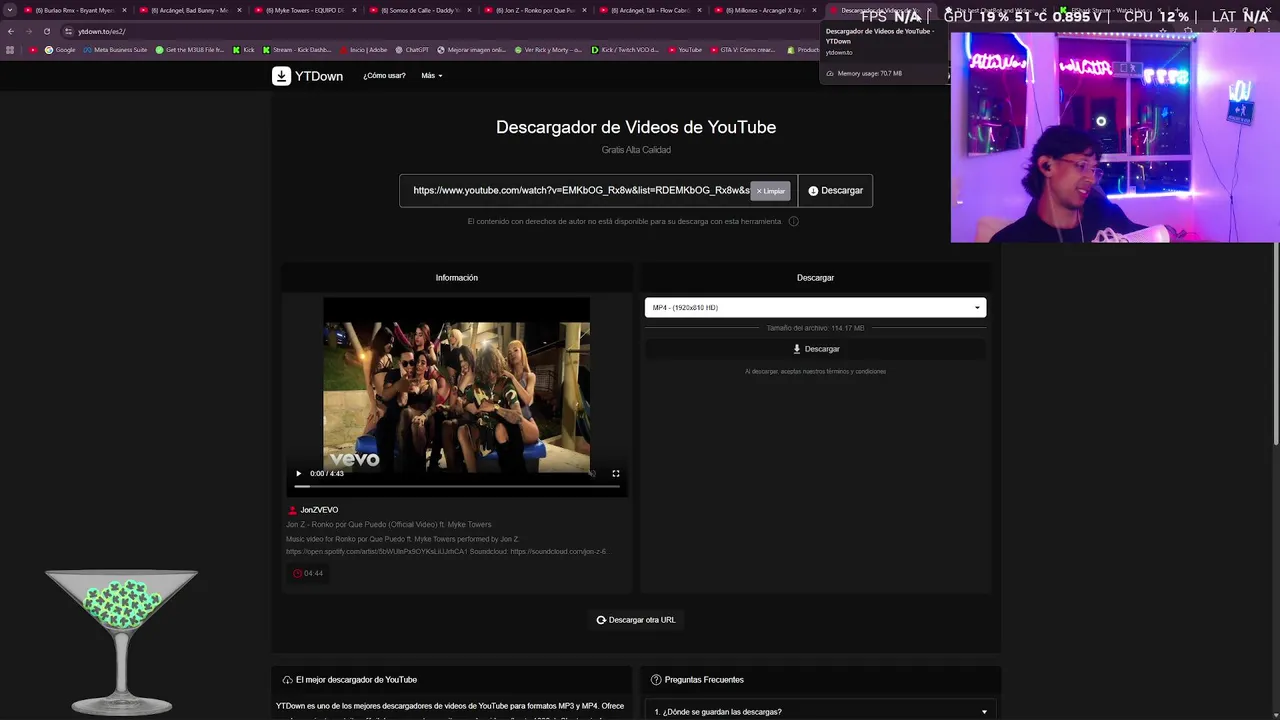1280x720 pixels.
Task: Enter fullscreen on the video preview
Action: point(616,473)
